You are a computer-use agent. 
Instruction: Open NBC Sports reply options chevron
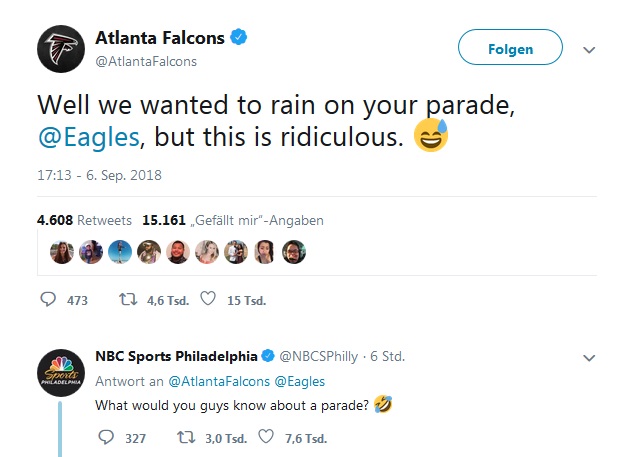pyautogui.click(x=589, y=356)
